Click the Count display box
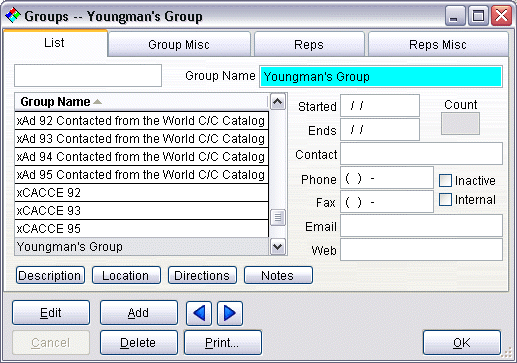Screen dimensions: 517x363 [x=460, y=124]
